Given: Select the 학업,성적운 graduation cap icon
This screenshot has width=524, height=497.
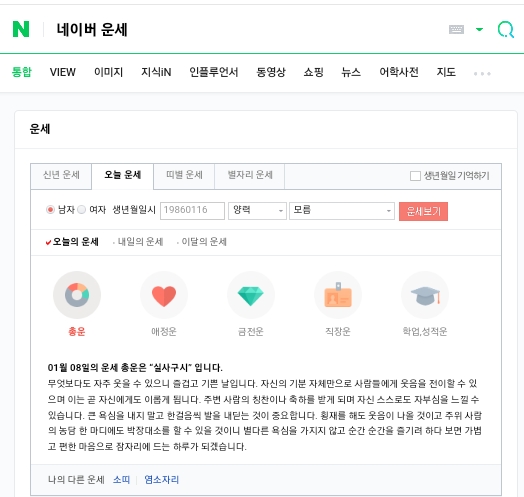Looking at the screenshot, I should [425, 295].
